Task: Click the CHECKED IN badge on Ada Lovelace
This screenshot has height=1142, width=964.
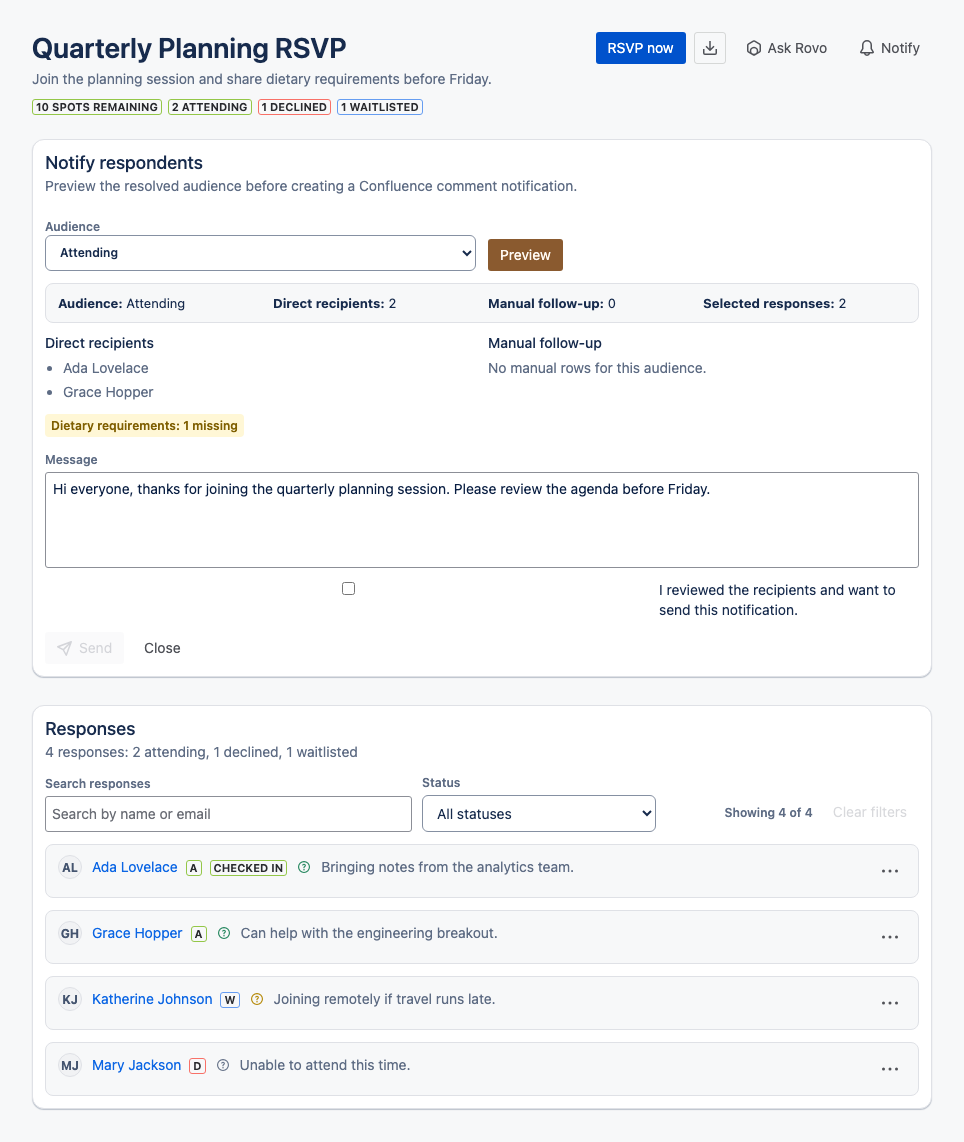Action: pyautogui.click(x=248, y=868)
